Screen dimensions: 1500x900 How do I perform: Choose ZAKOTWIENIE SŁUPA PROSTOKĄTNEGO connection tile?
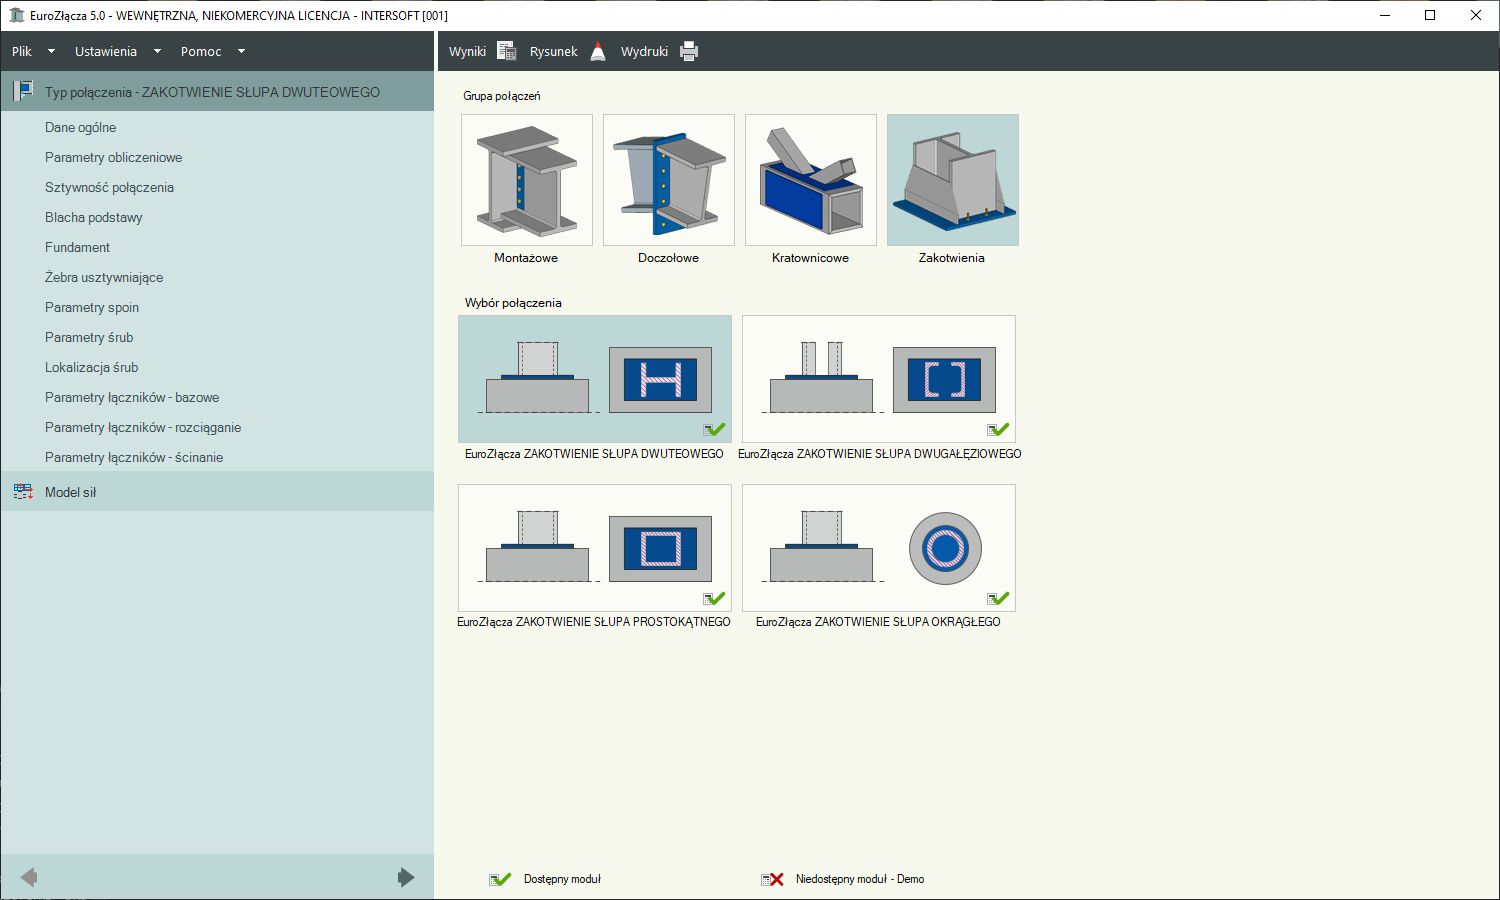[x=595, y=548]
